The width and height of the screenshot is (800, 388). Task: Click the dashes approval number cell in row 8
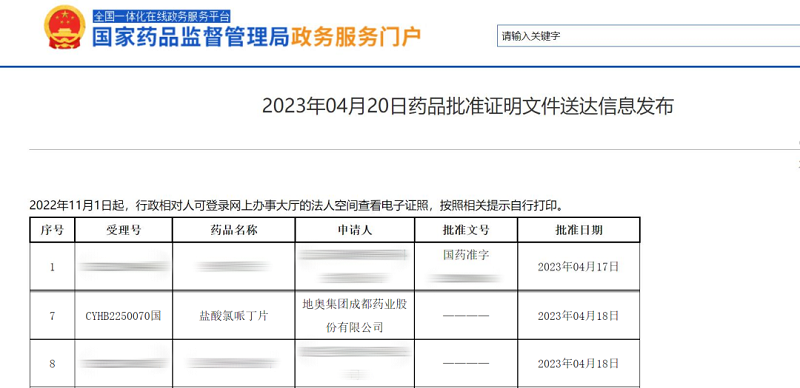pos(466,363)
